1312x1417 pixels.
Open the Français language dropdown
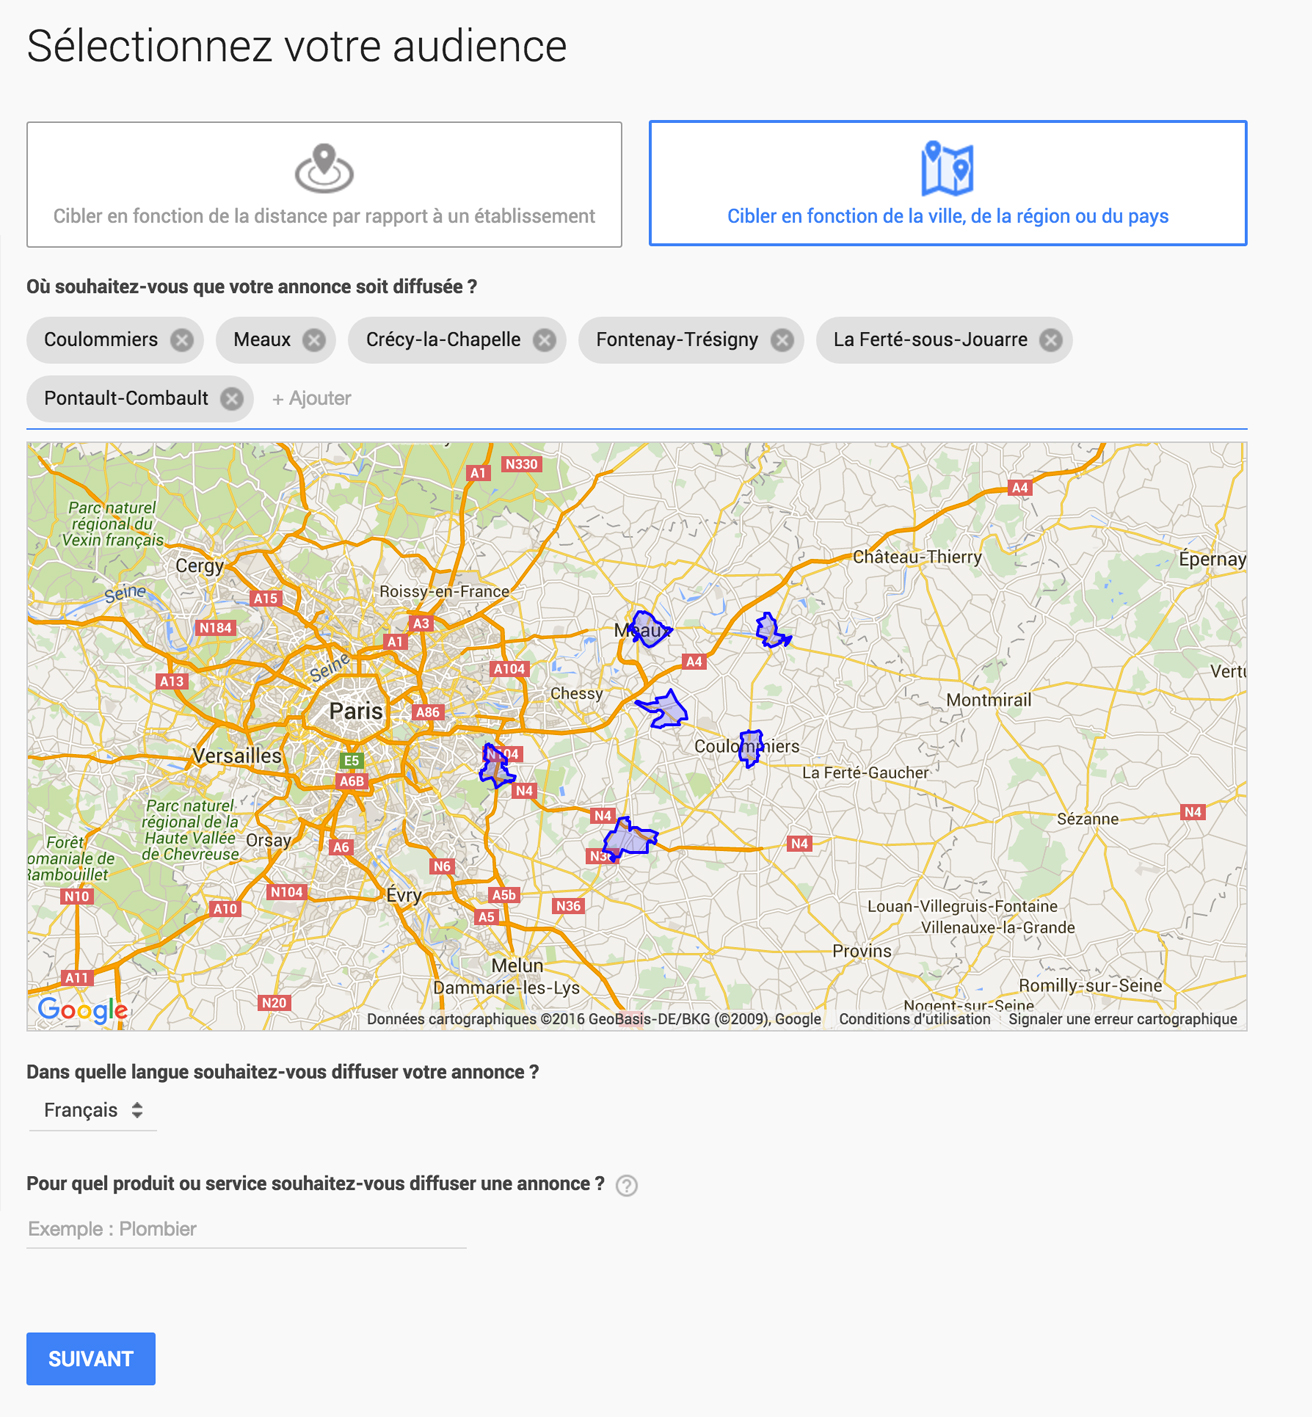point(93,1110)
